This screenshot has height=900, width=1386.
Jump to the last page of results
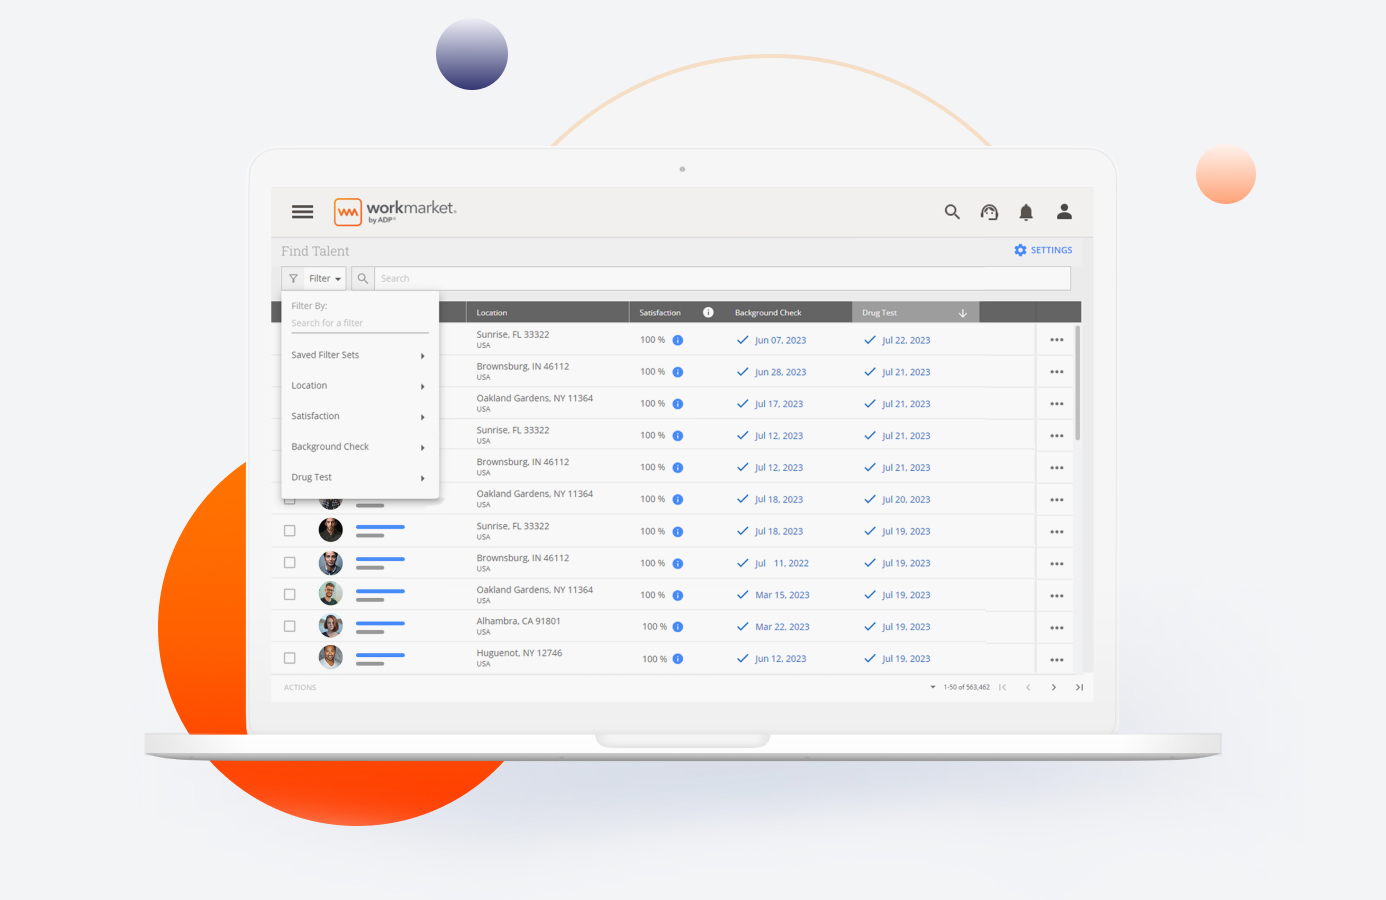tap(1079, 688)
